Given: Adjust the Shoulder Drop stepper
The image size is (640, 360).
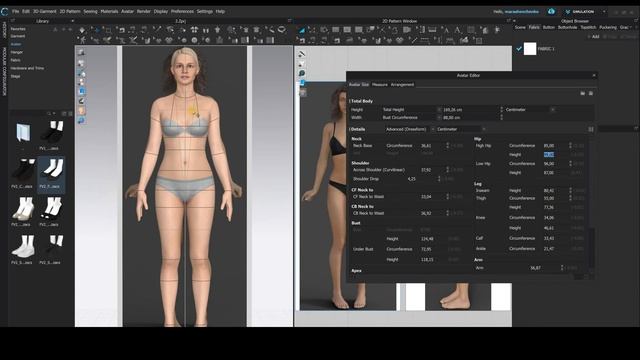Looking at the screenshot, I should (x=439, y=179).
